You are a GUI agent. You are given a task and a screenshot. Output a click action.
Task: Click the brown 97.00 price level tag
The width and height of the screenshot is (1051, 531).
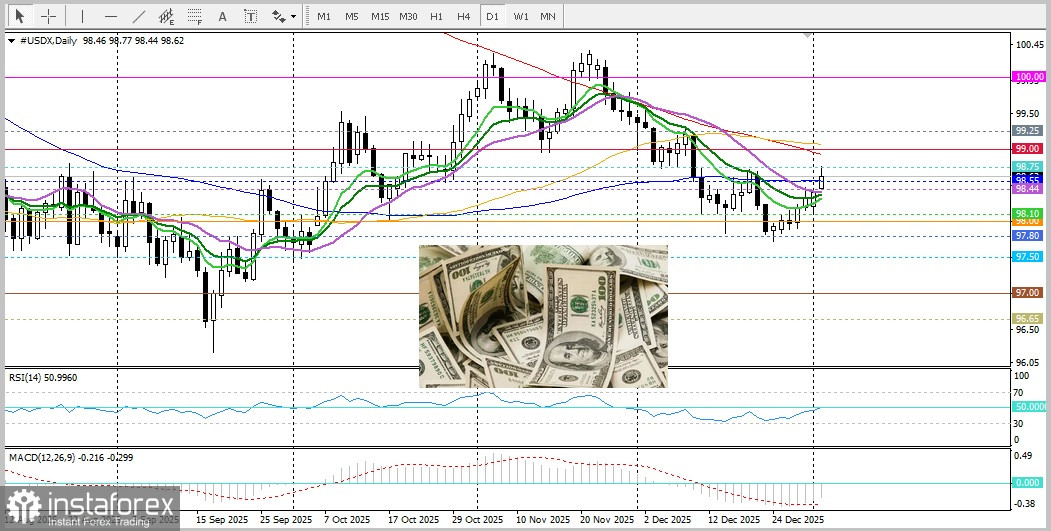(1028, 293)
